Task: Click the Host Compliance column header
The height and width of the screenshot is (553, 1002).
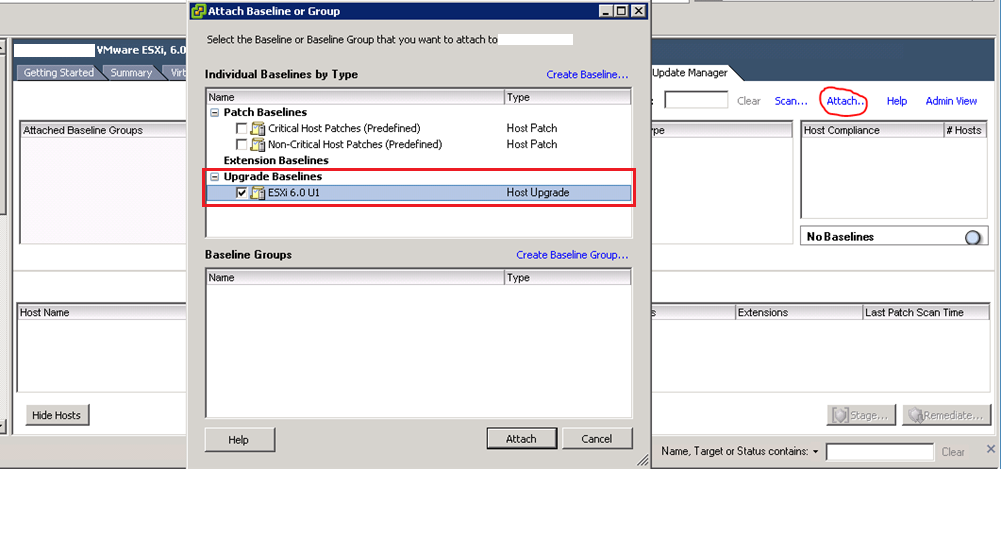Action: point(872,130)
